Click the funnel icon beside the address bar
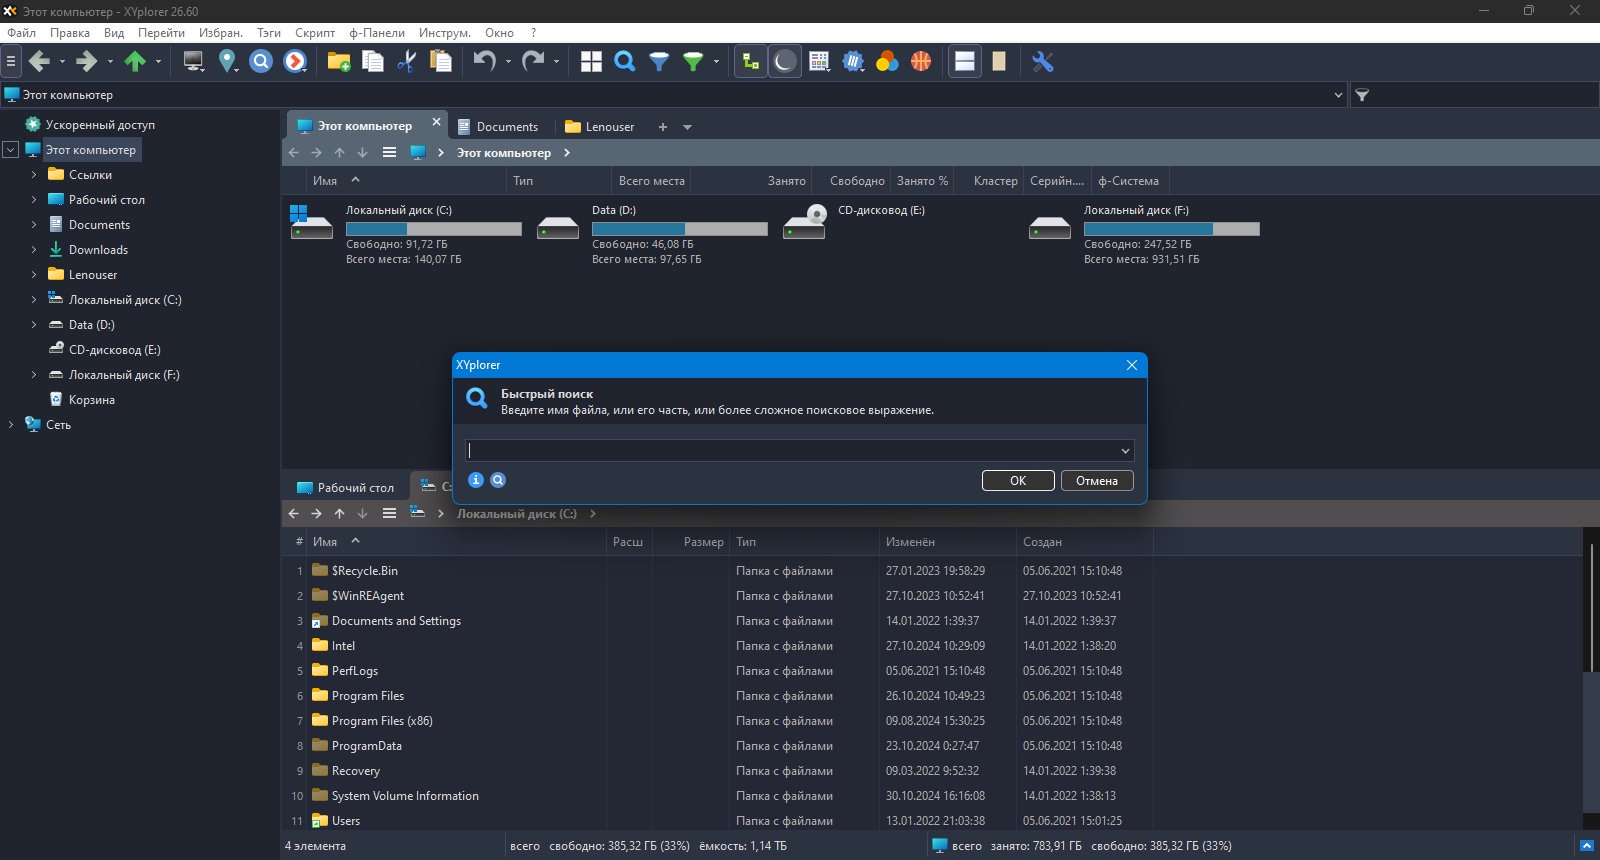 [1362, 95]
